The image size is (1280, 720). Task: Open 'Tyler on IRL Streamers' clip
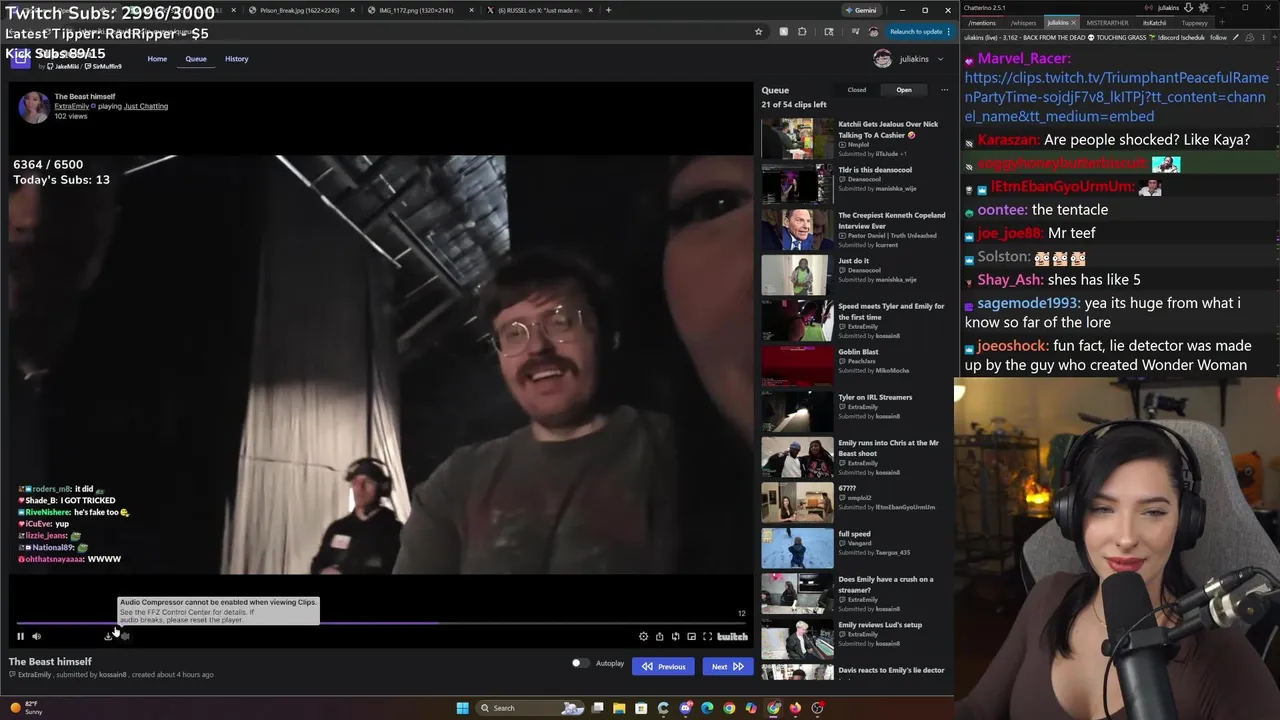[x=852, y=412]
